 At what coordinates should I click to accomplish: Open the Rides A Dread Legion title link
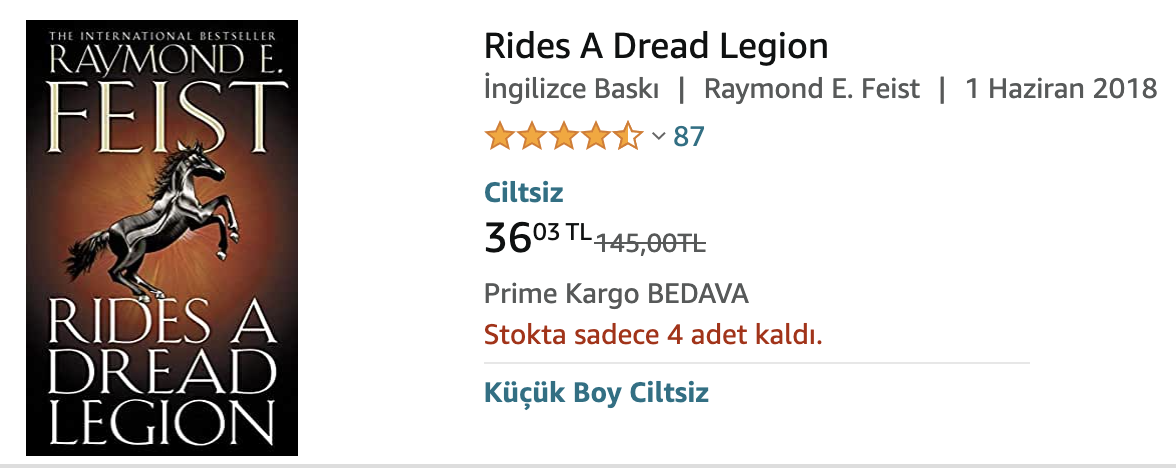pyautogui.click(x=656, y=46)
